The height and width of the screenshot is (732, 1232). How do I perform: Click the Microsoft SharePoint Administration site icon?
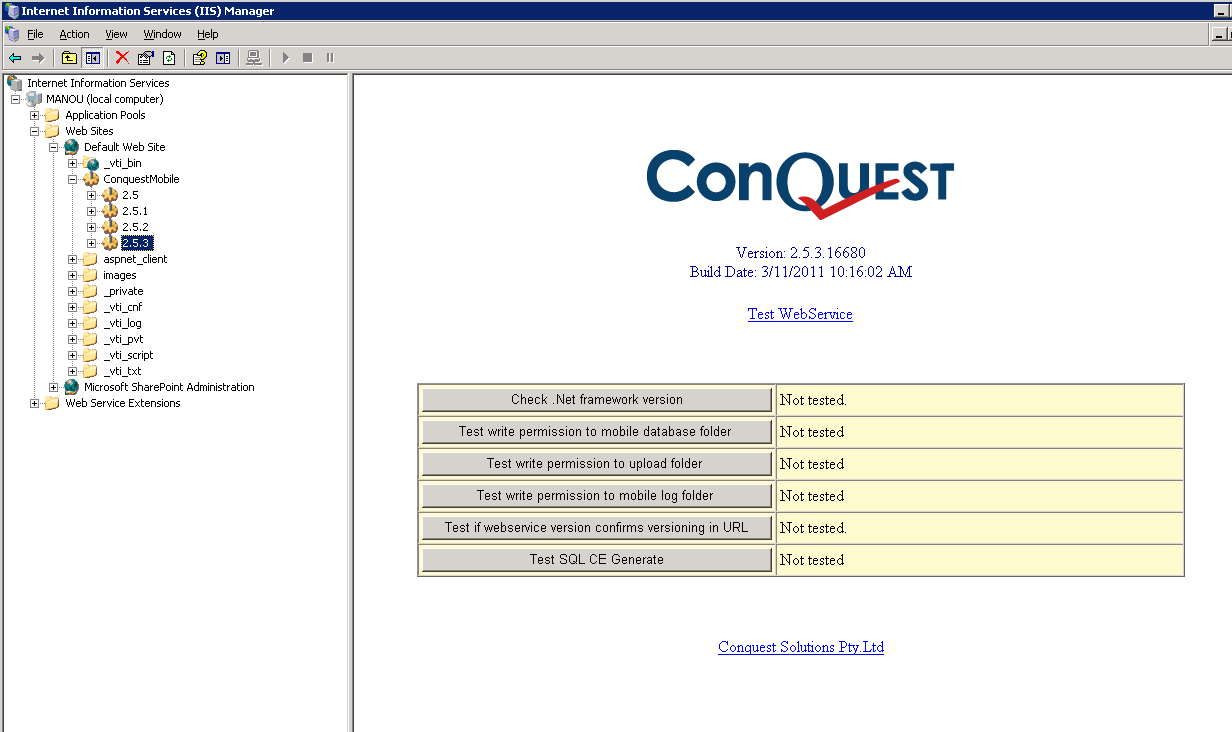coord(71,387)
